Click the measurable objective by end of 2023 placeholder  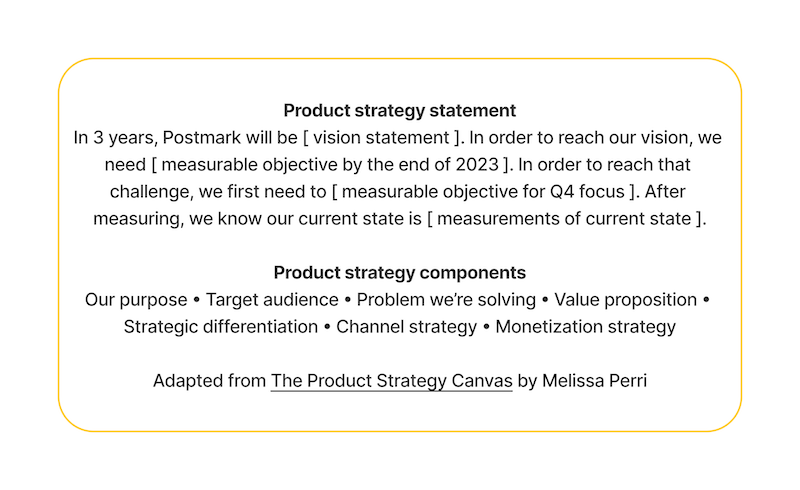330,165
